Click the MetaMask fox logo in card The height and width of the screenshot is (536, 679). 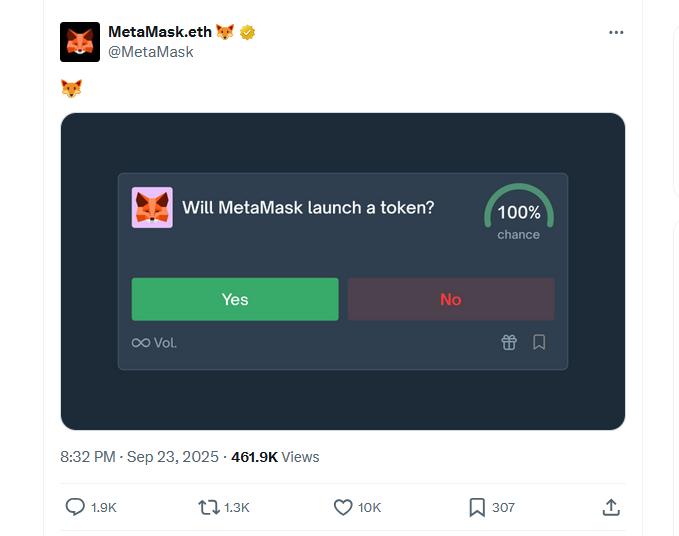[x=152, y=207]
